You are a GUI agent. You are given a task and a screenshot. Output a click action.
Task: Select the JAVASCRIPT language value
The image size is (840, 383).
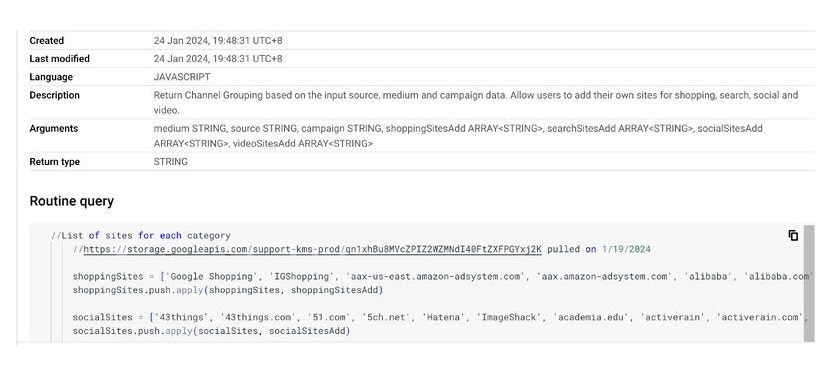pos(182,77)
